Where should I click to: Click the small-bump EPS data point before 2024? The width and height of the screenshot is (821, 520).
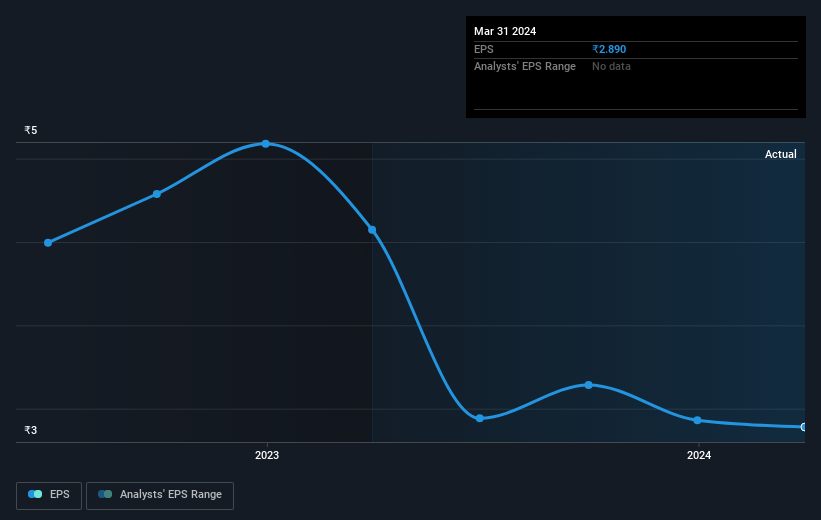(x=589, y=385)
